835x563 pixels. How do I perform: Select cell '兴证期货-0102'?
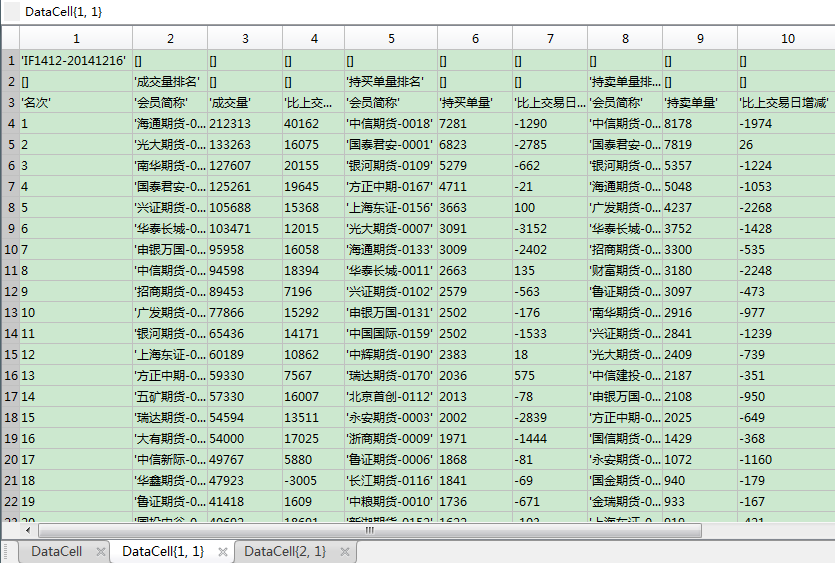[391, 291]
